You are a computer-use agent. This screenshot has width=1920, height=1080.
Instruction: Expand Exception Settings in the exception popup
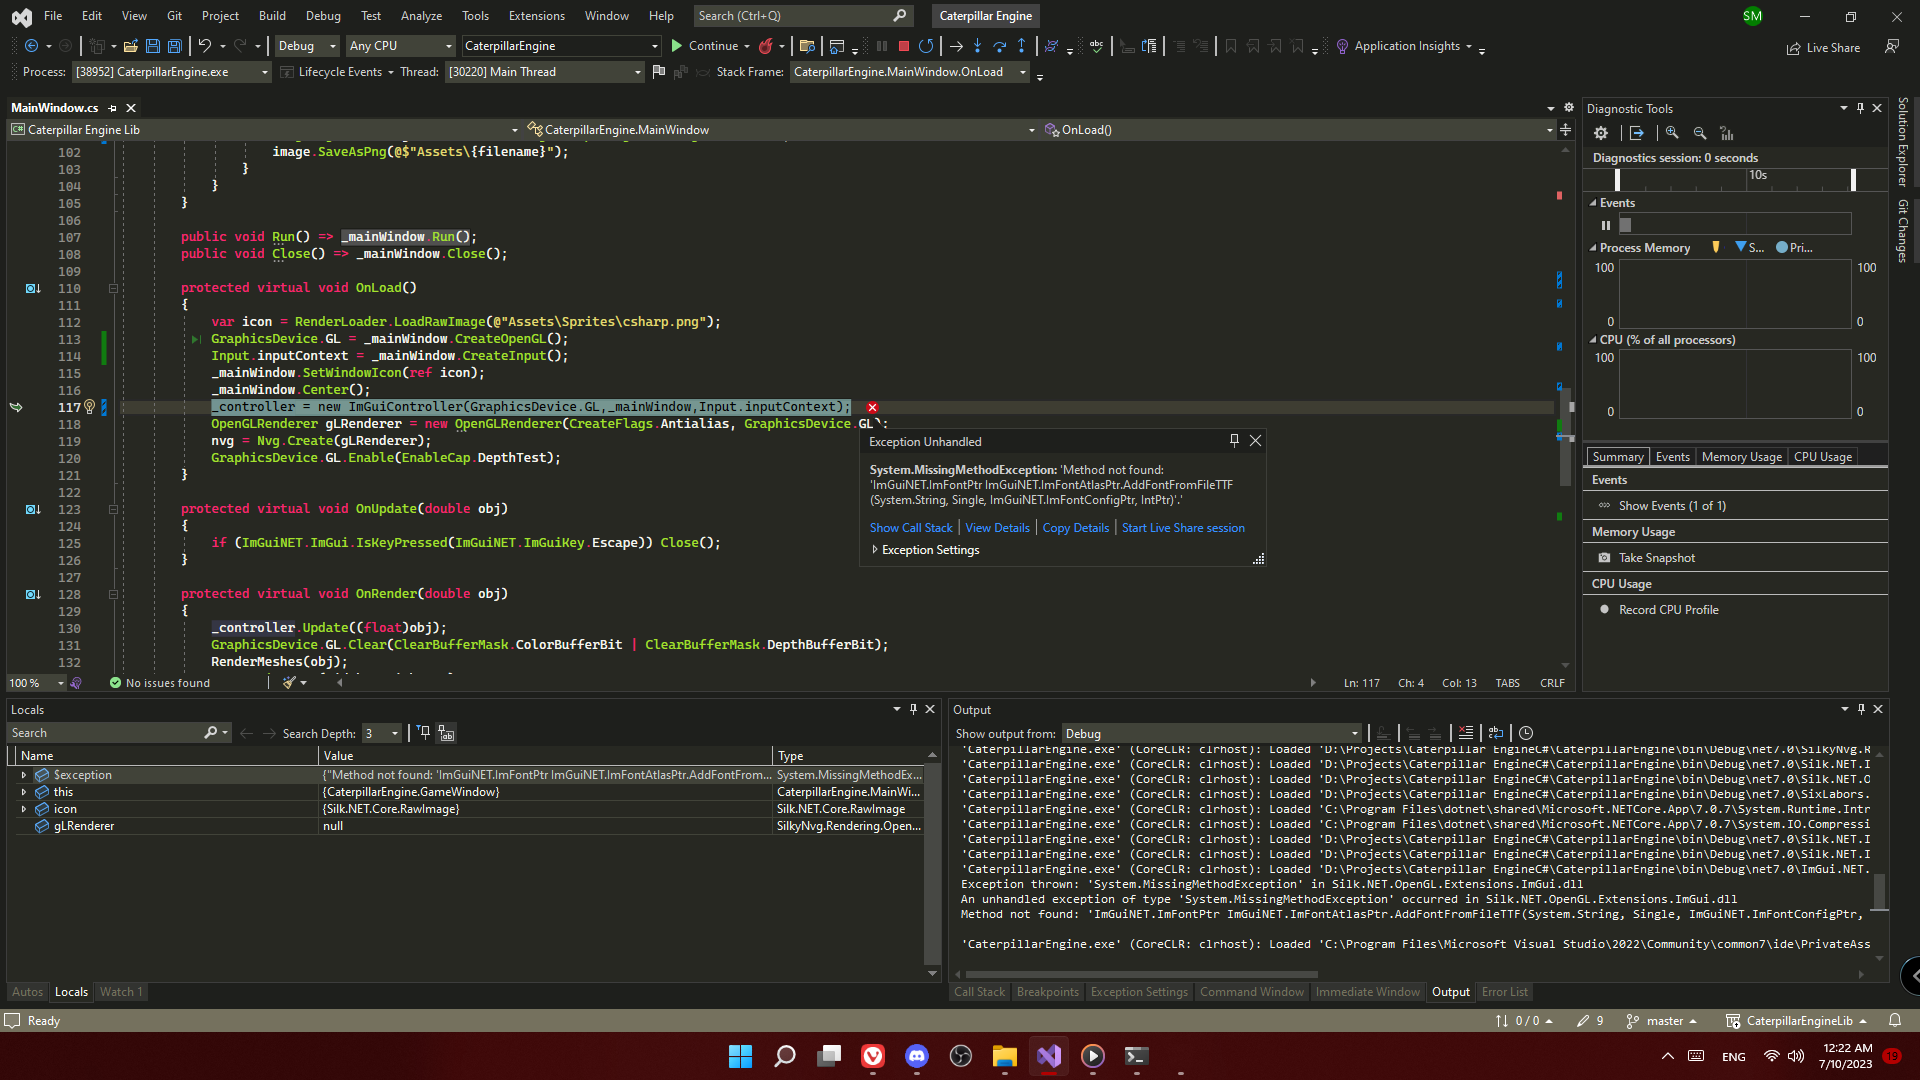point(875,549)
